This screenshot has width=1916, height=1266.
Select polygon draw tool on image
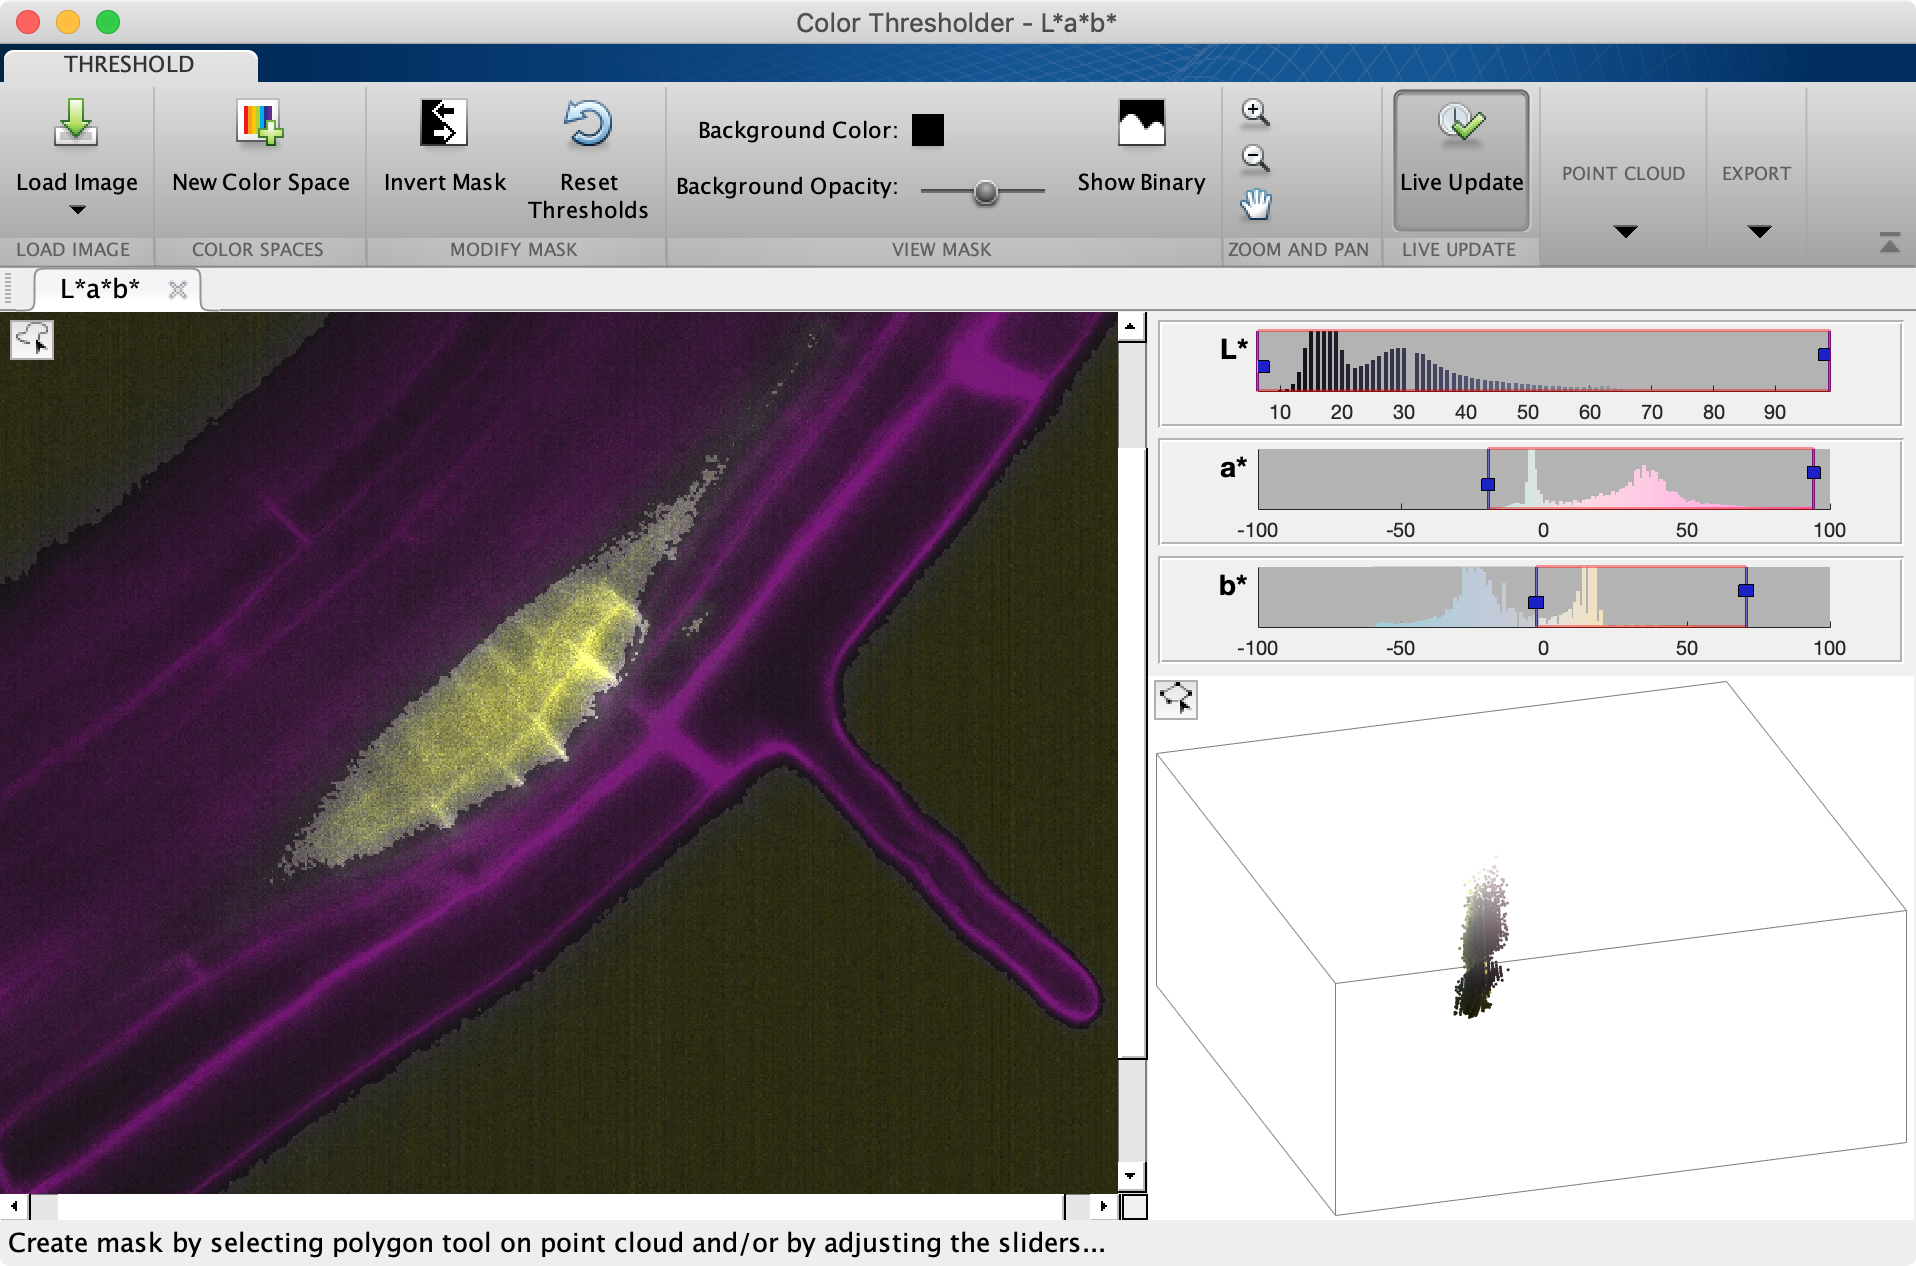[x=32, y=340]
